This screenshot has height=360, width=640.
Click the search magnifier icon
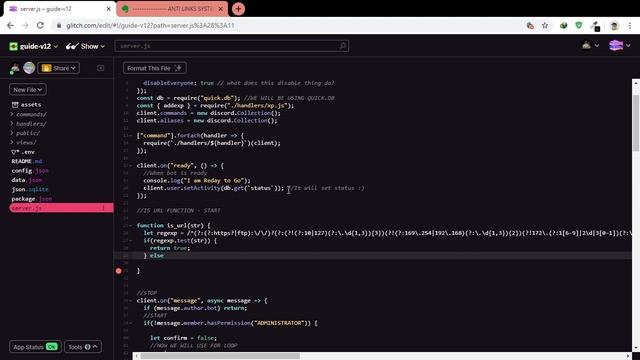point(343,46)
